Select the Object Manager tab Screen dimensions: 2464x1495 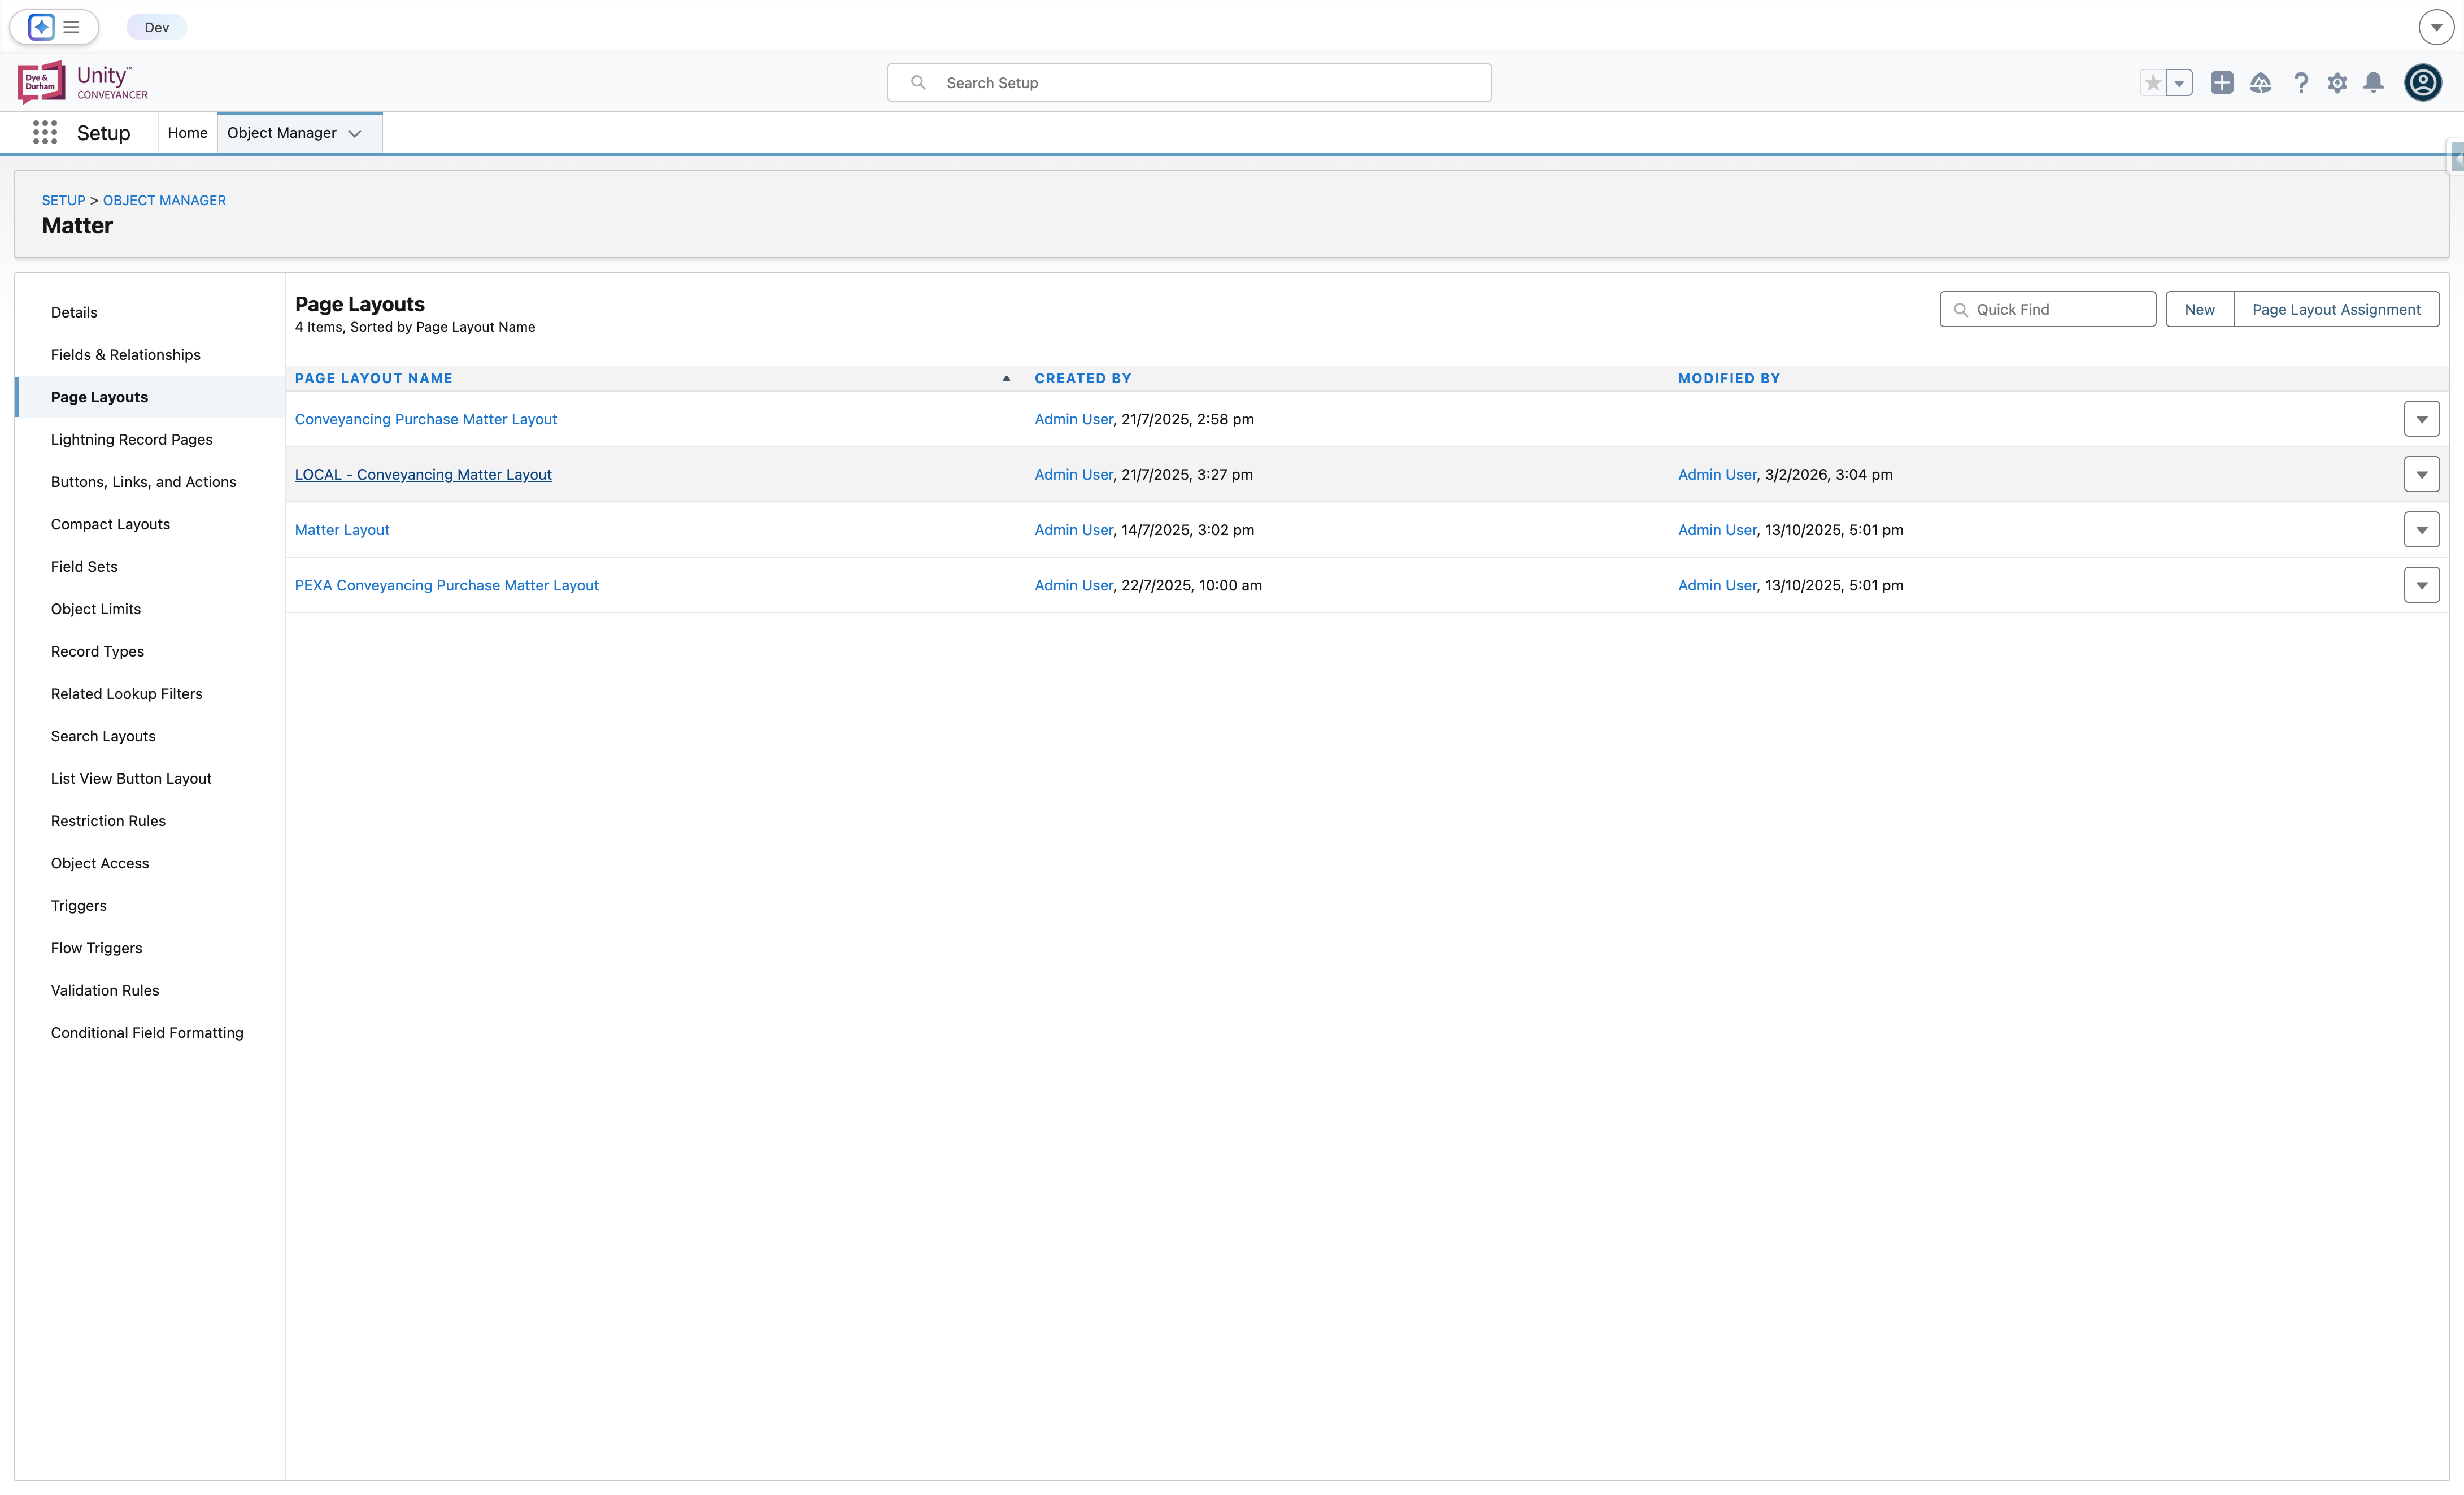tap(282, 133)
